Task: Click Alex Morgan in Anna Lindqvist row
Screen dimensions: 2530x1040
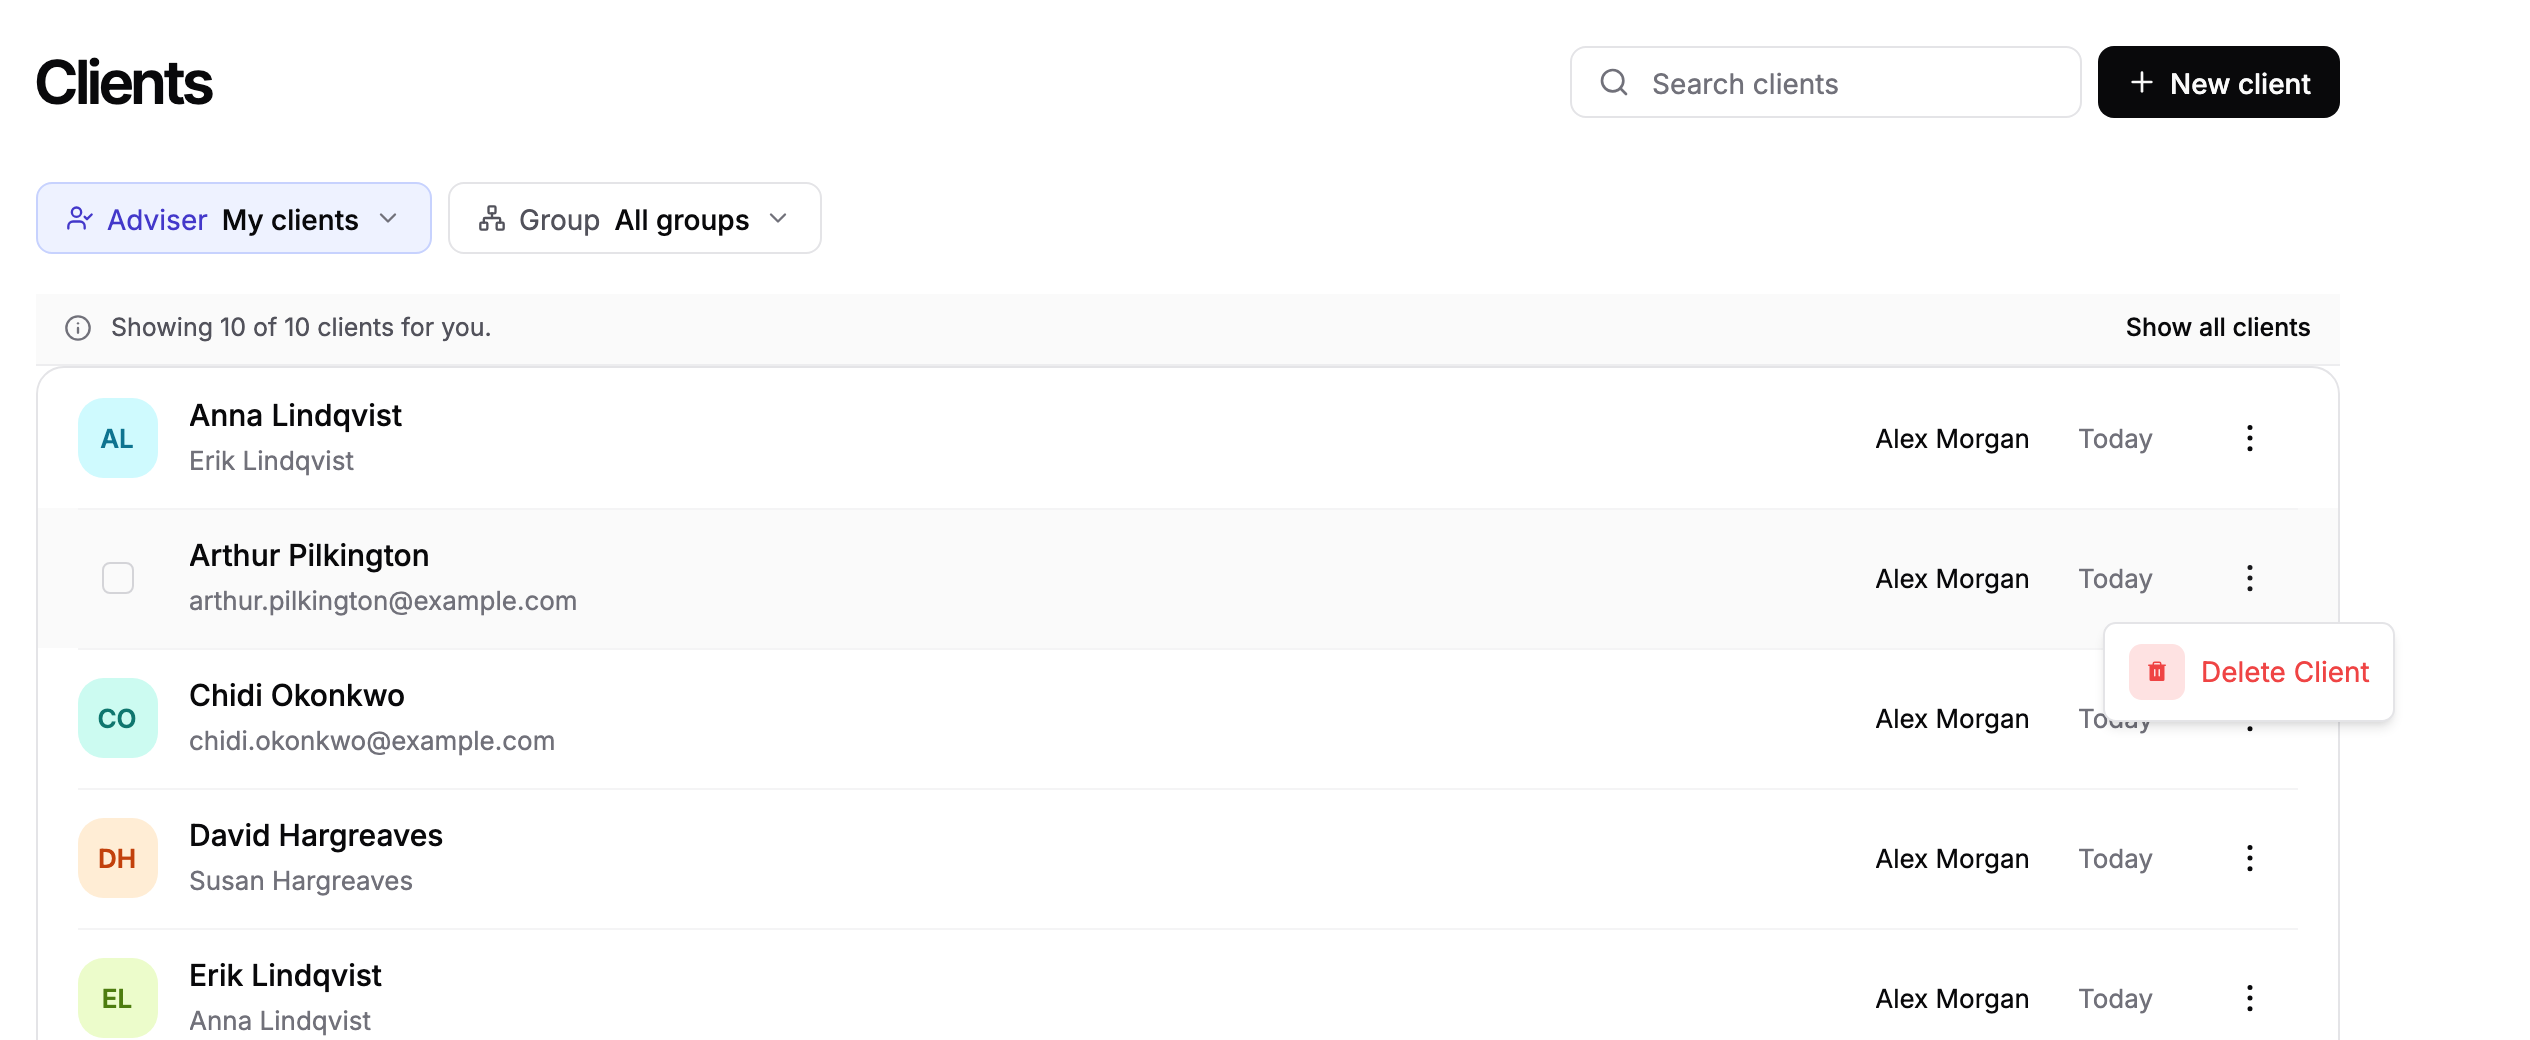Action: point(1952,439)
